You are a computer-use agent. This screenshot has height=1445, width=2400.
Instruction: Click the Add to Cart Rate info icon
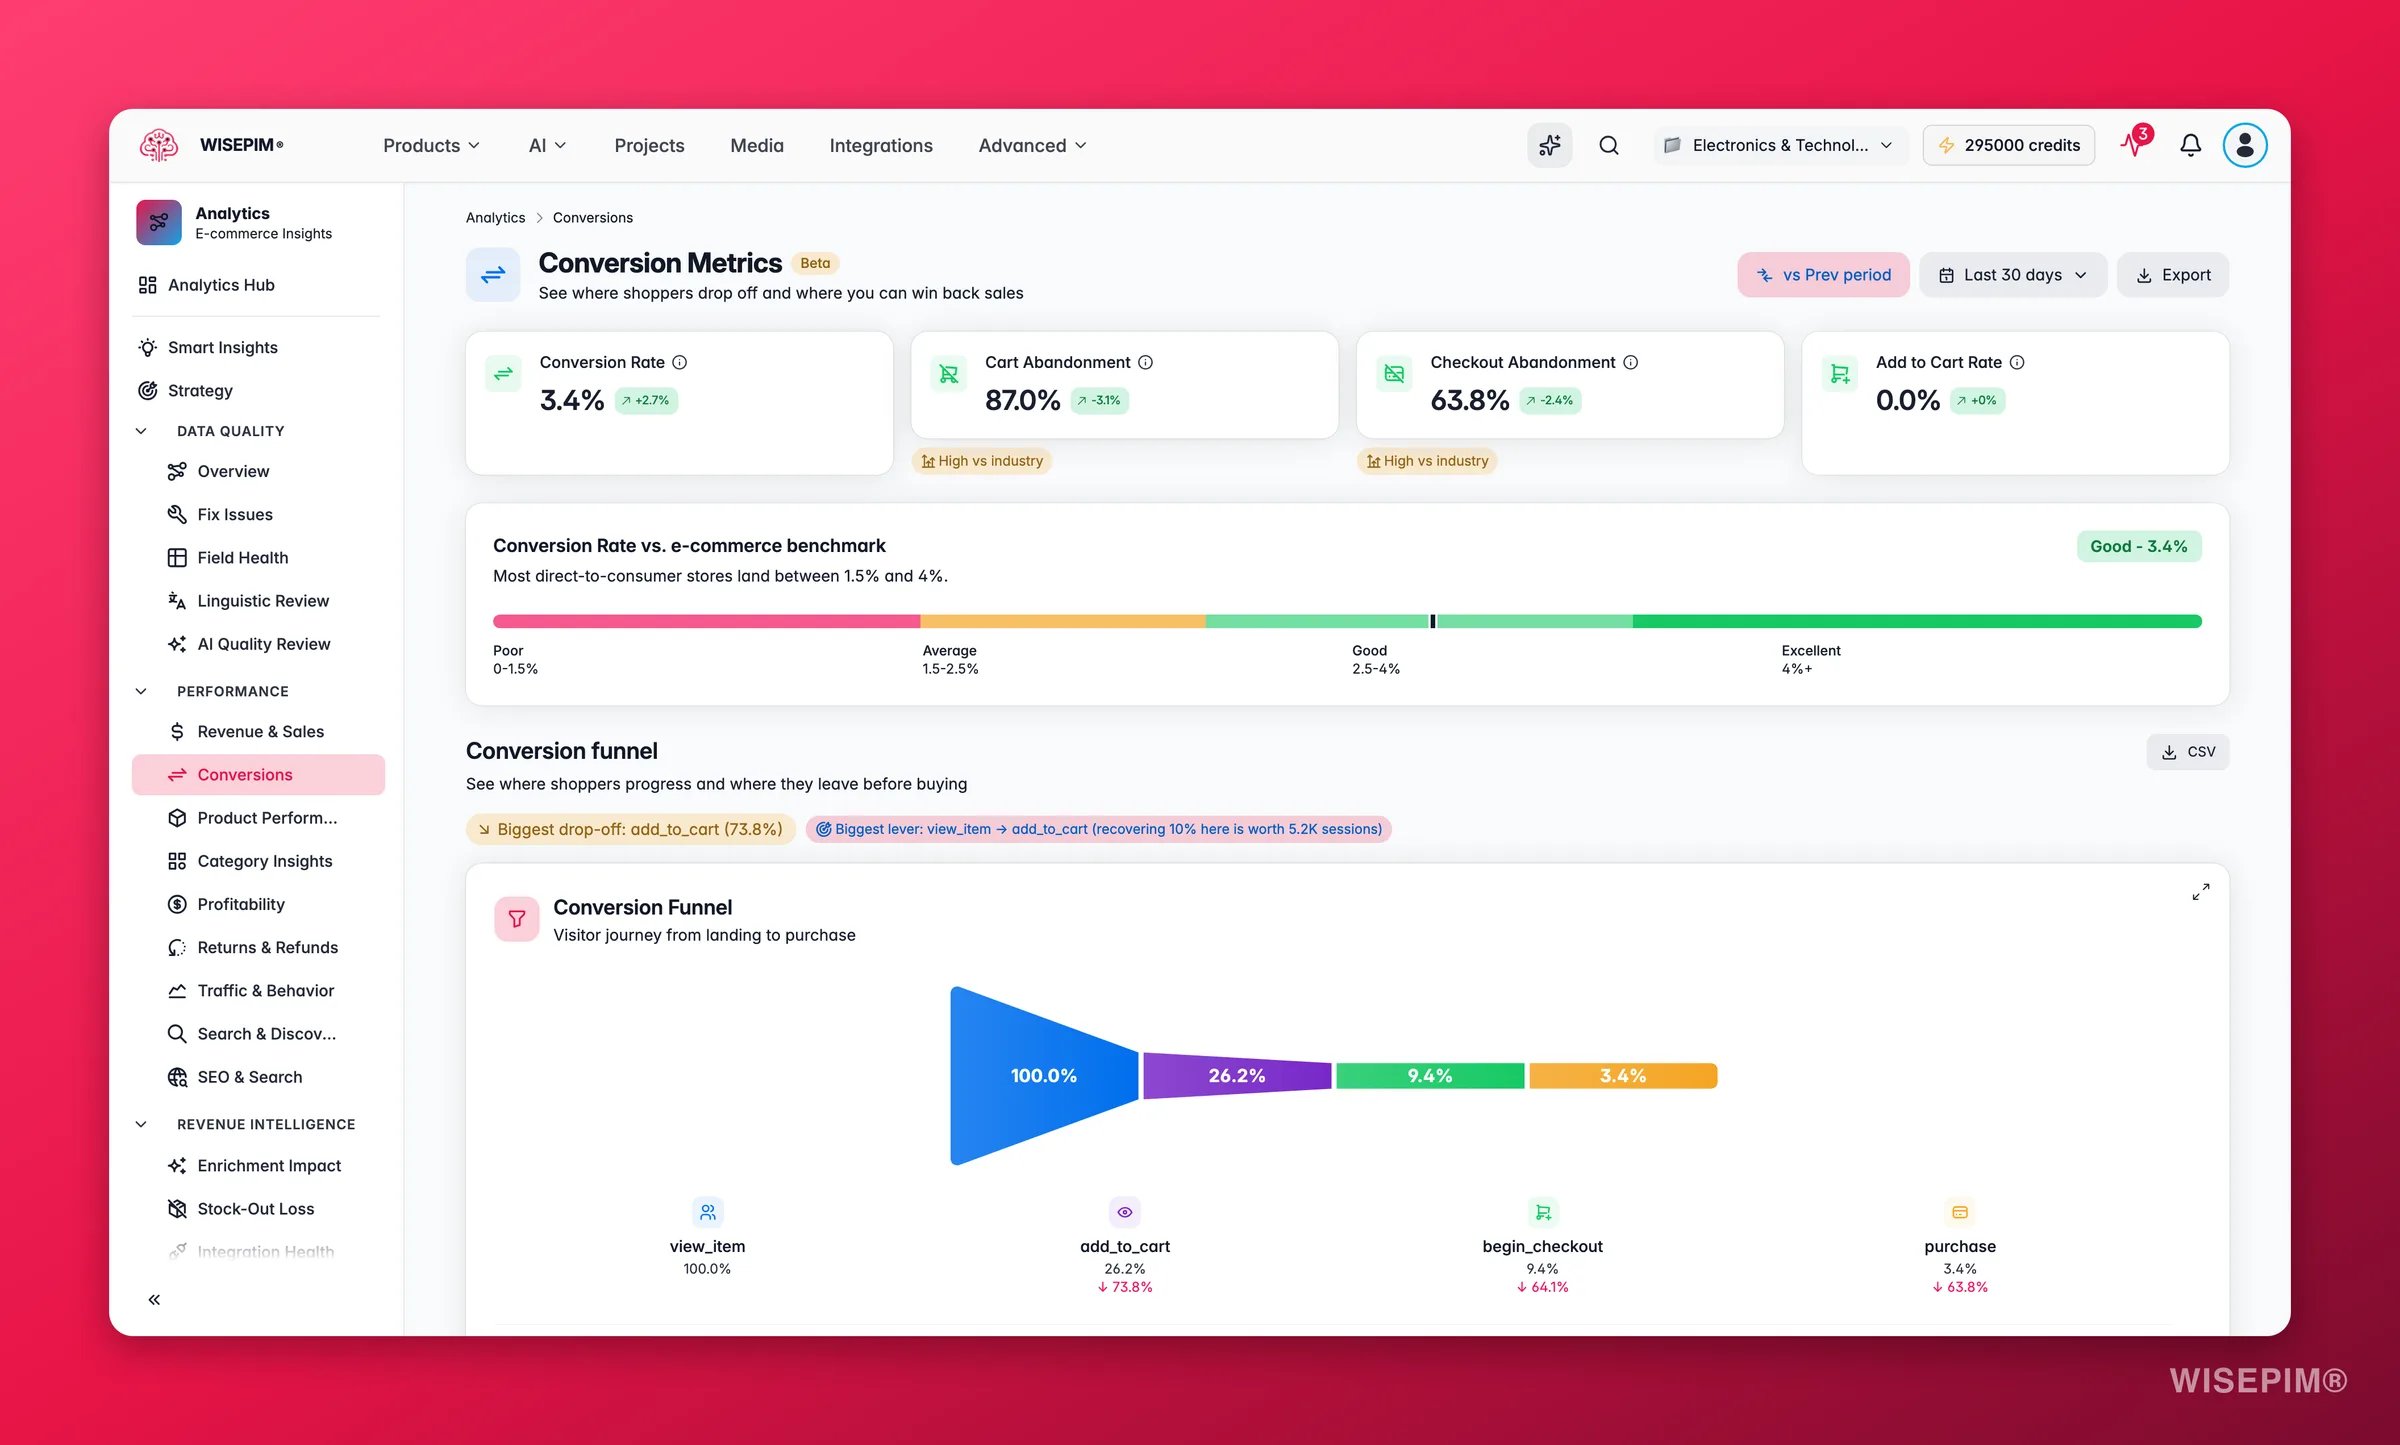click(2017, 362)
